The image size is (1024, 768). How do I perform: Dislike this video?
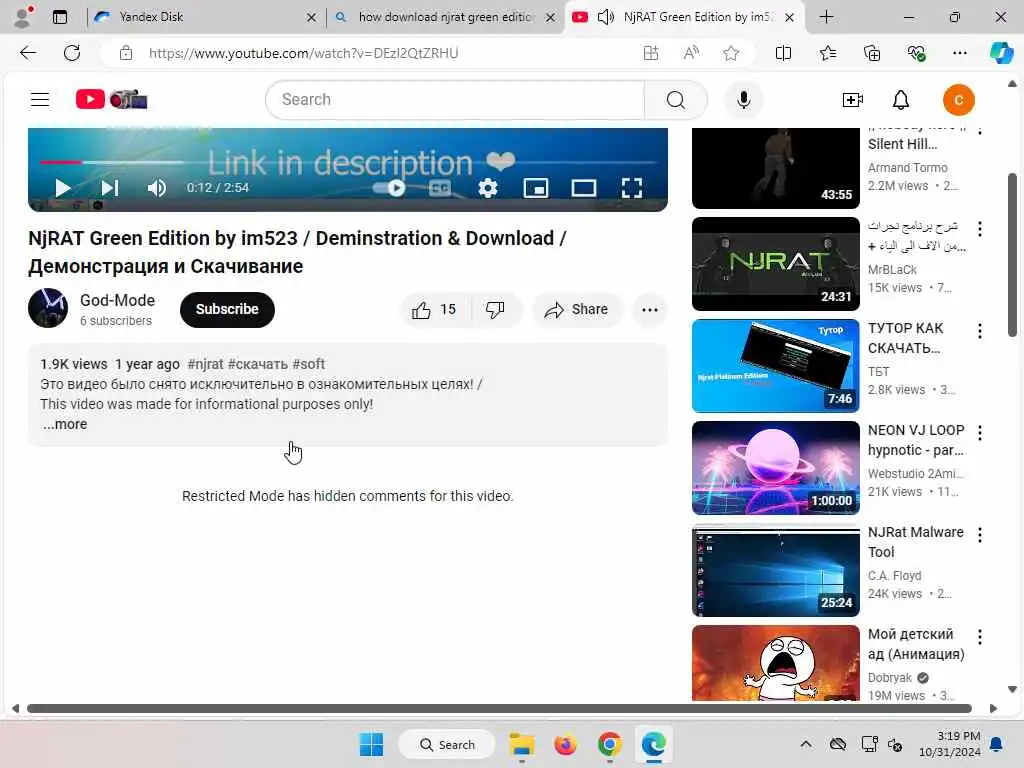[495, 310]
